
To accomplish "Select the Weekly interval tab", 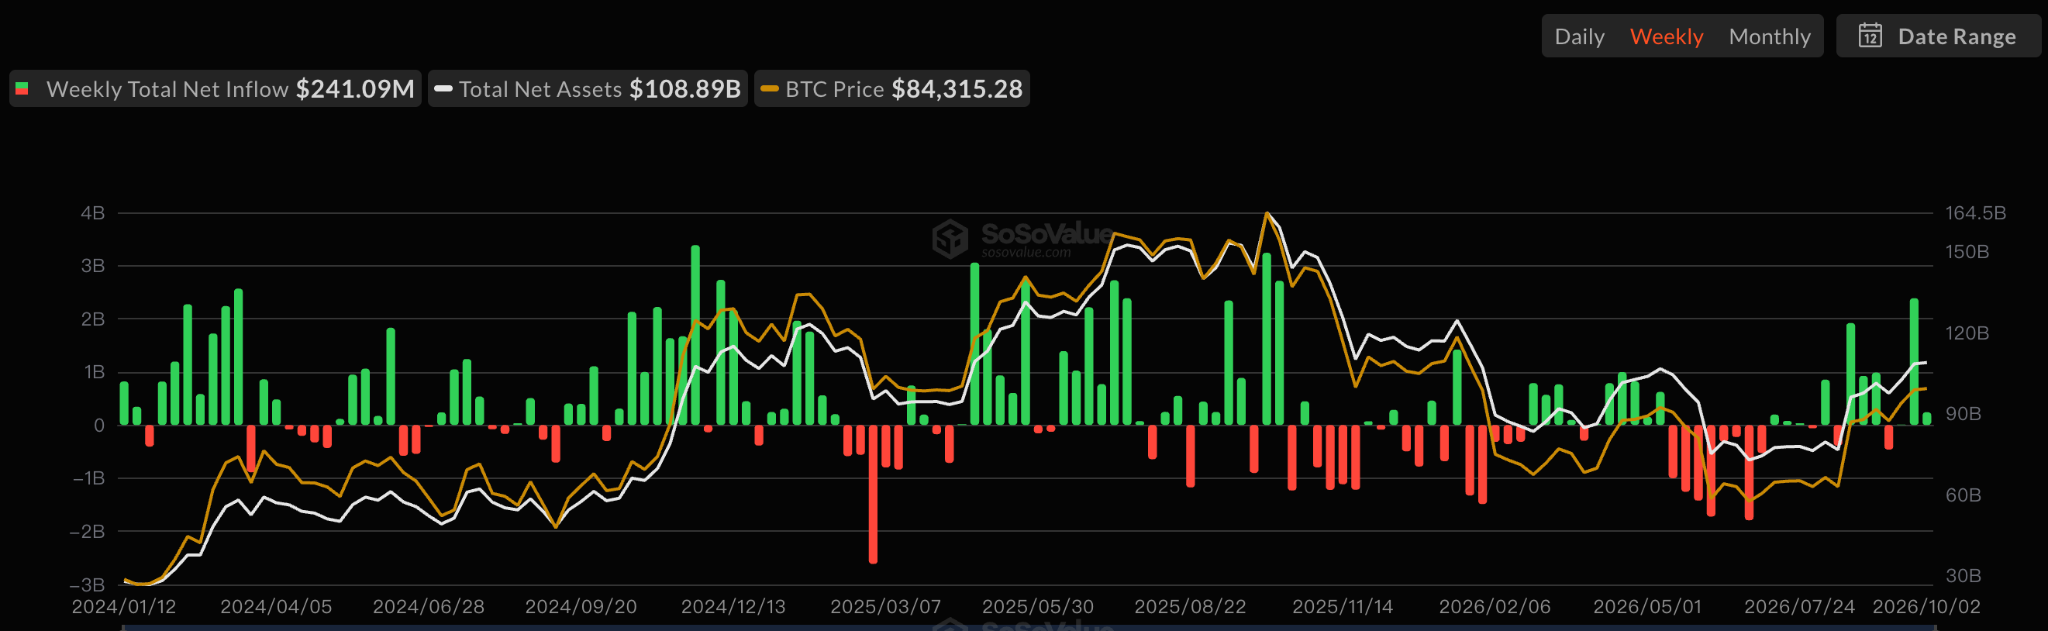I will (1666, 37).
